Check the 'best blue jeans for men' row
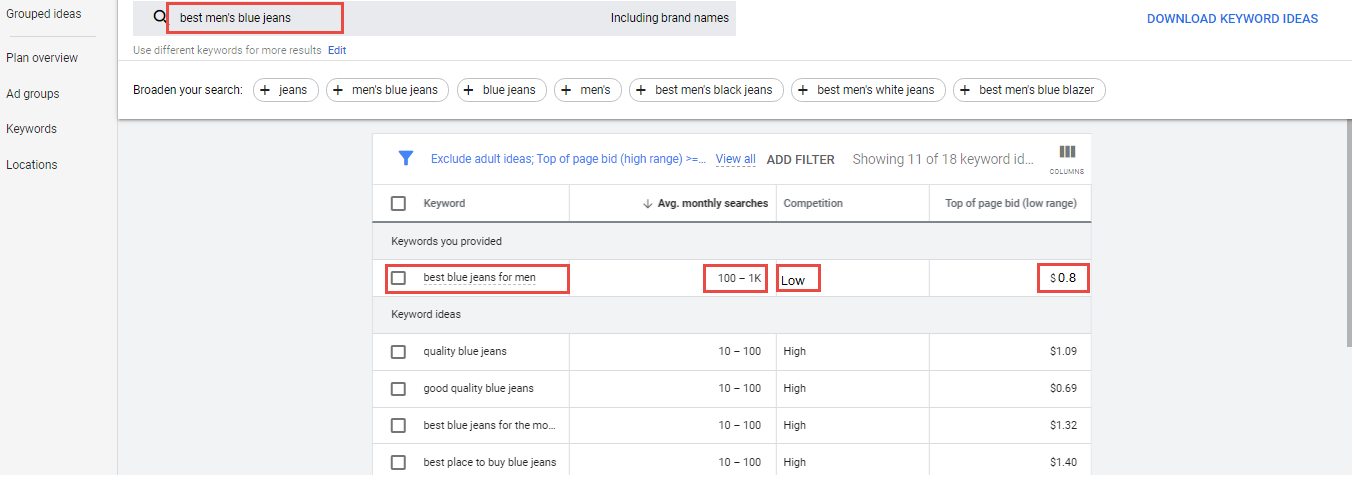Screen dimensions: 1355x481 398,278
